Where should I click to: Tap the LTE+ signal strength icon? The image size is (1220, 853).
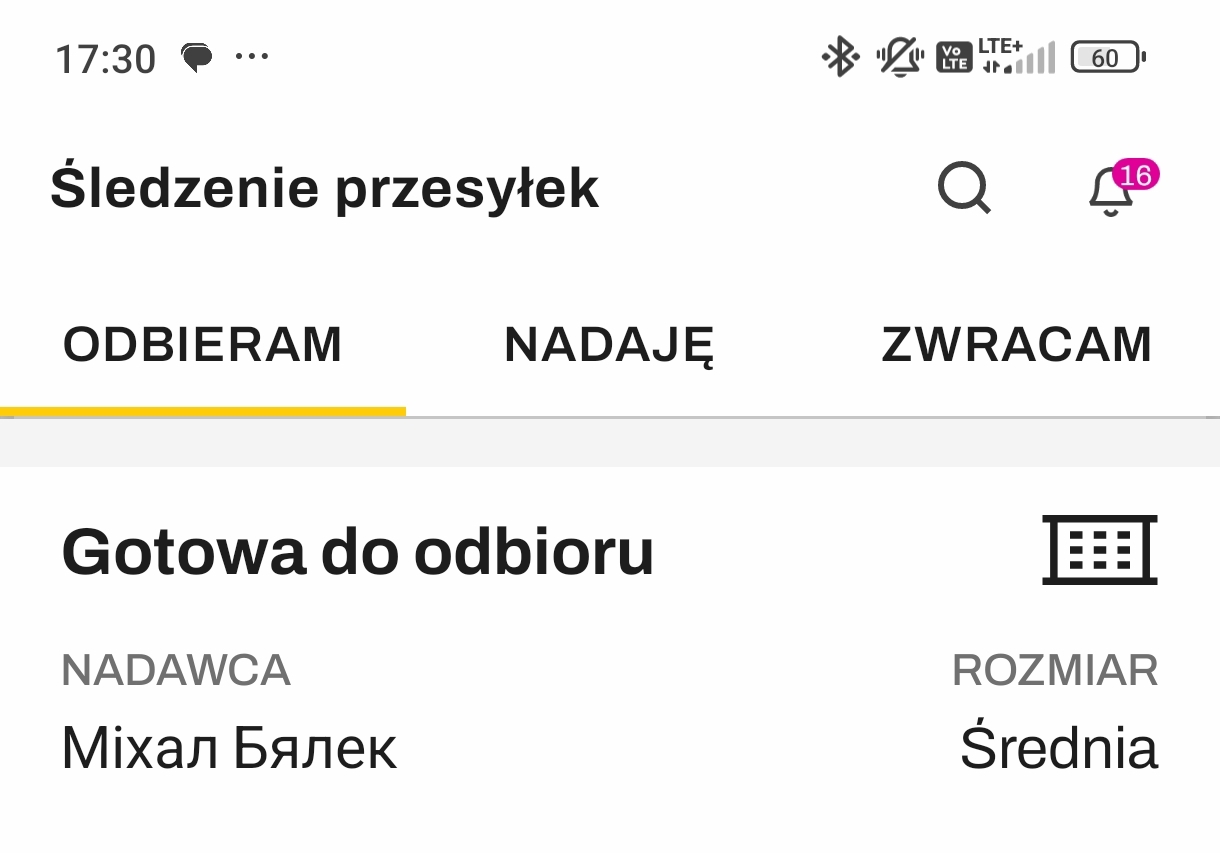[1016, 57]
